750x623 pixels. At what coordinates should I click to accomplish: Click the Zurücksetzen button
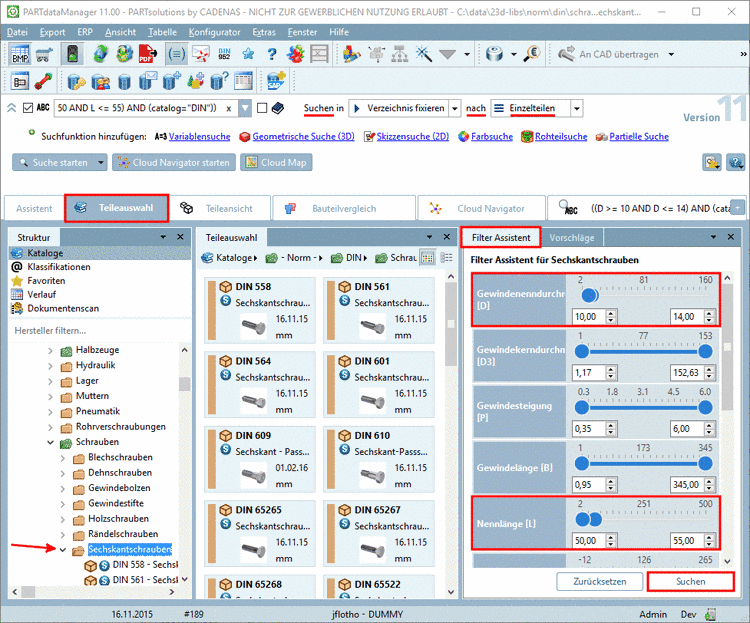[x=599, y=581]
